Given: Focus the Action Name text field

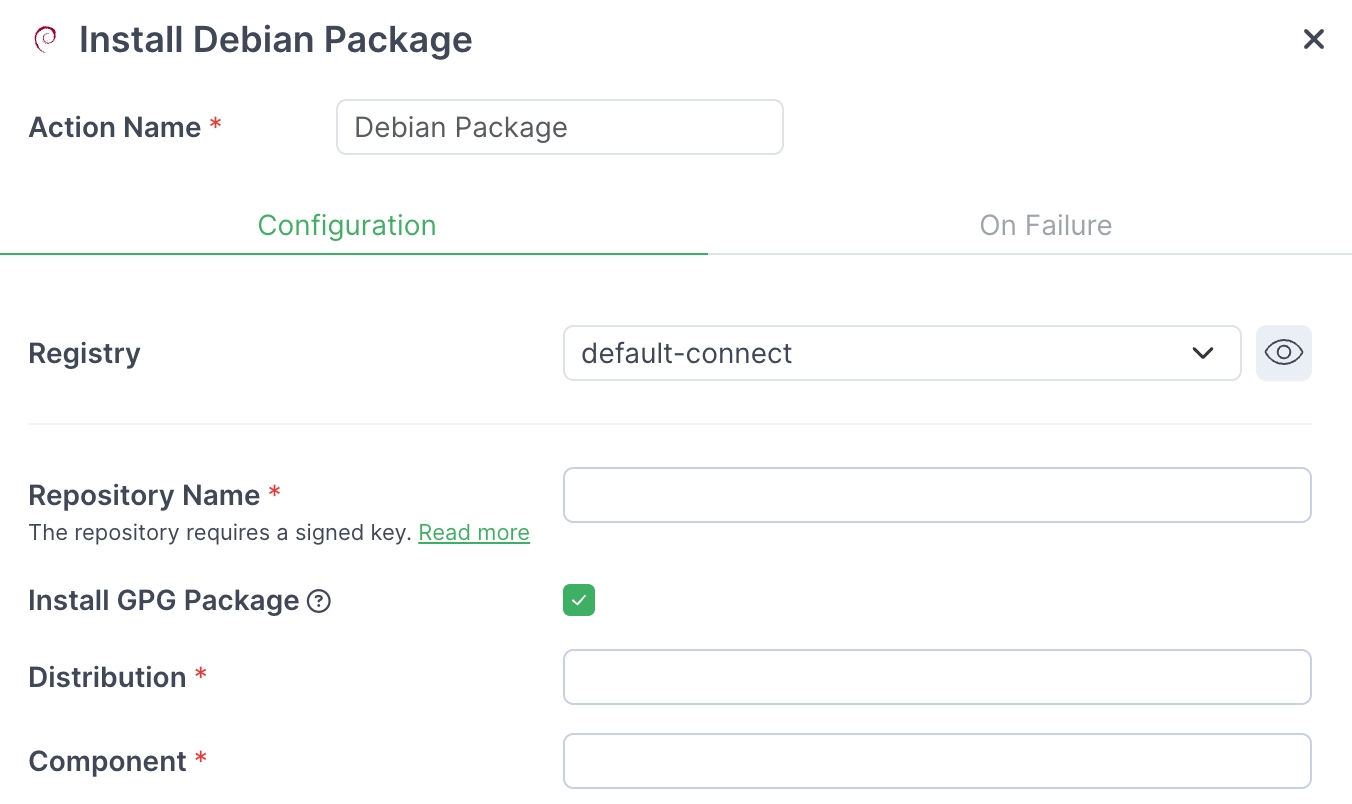Looking at the screenshot, I should click(559, 127).
